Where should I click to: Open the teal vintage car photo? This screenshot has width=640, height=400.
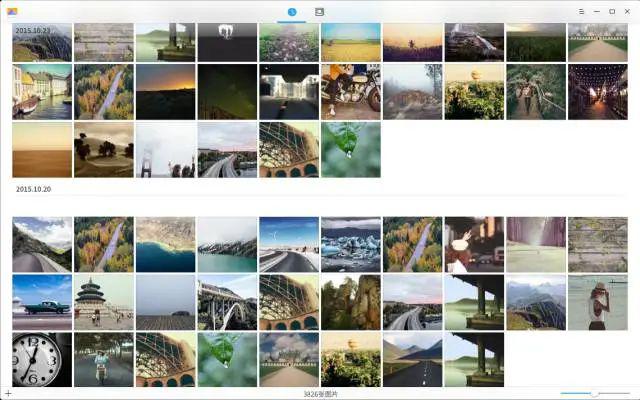coord(42,302)
